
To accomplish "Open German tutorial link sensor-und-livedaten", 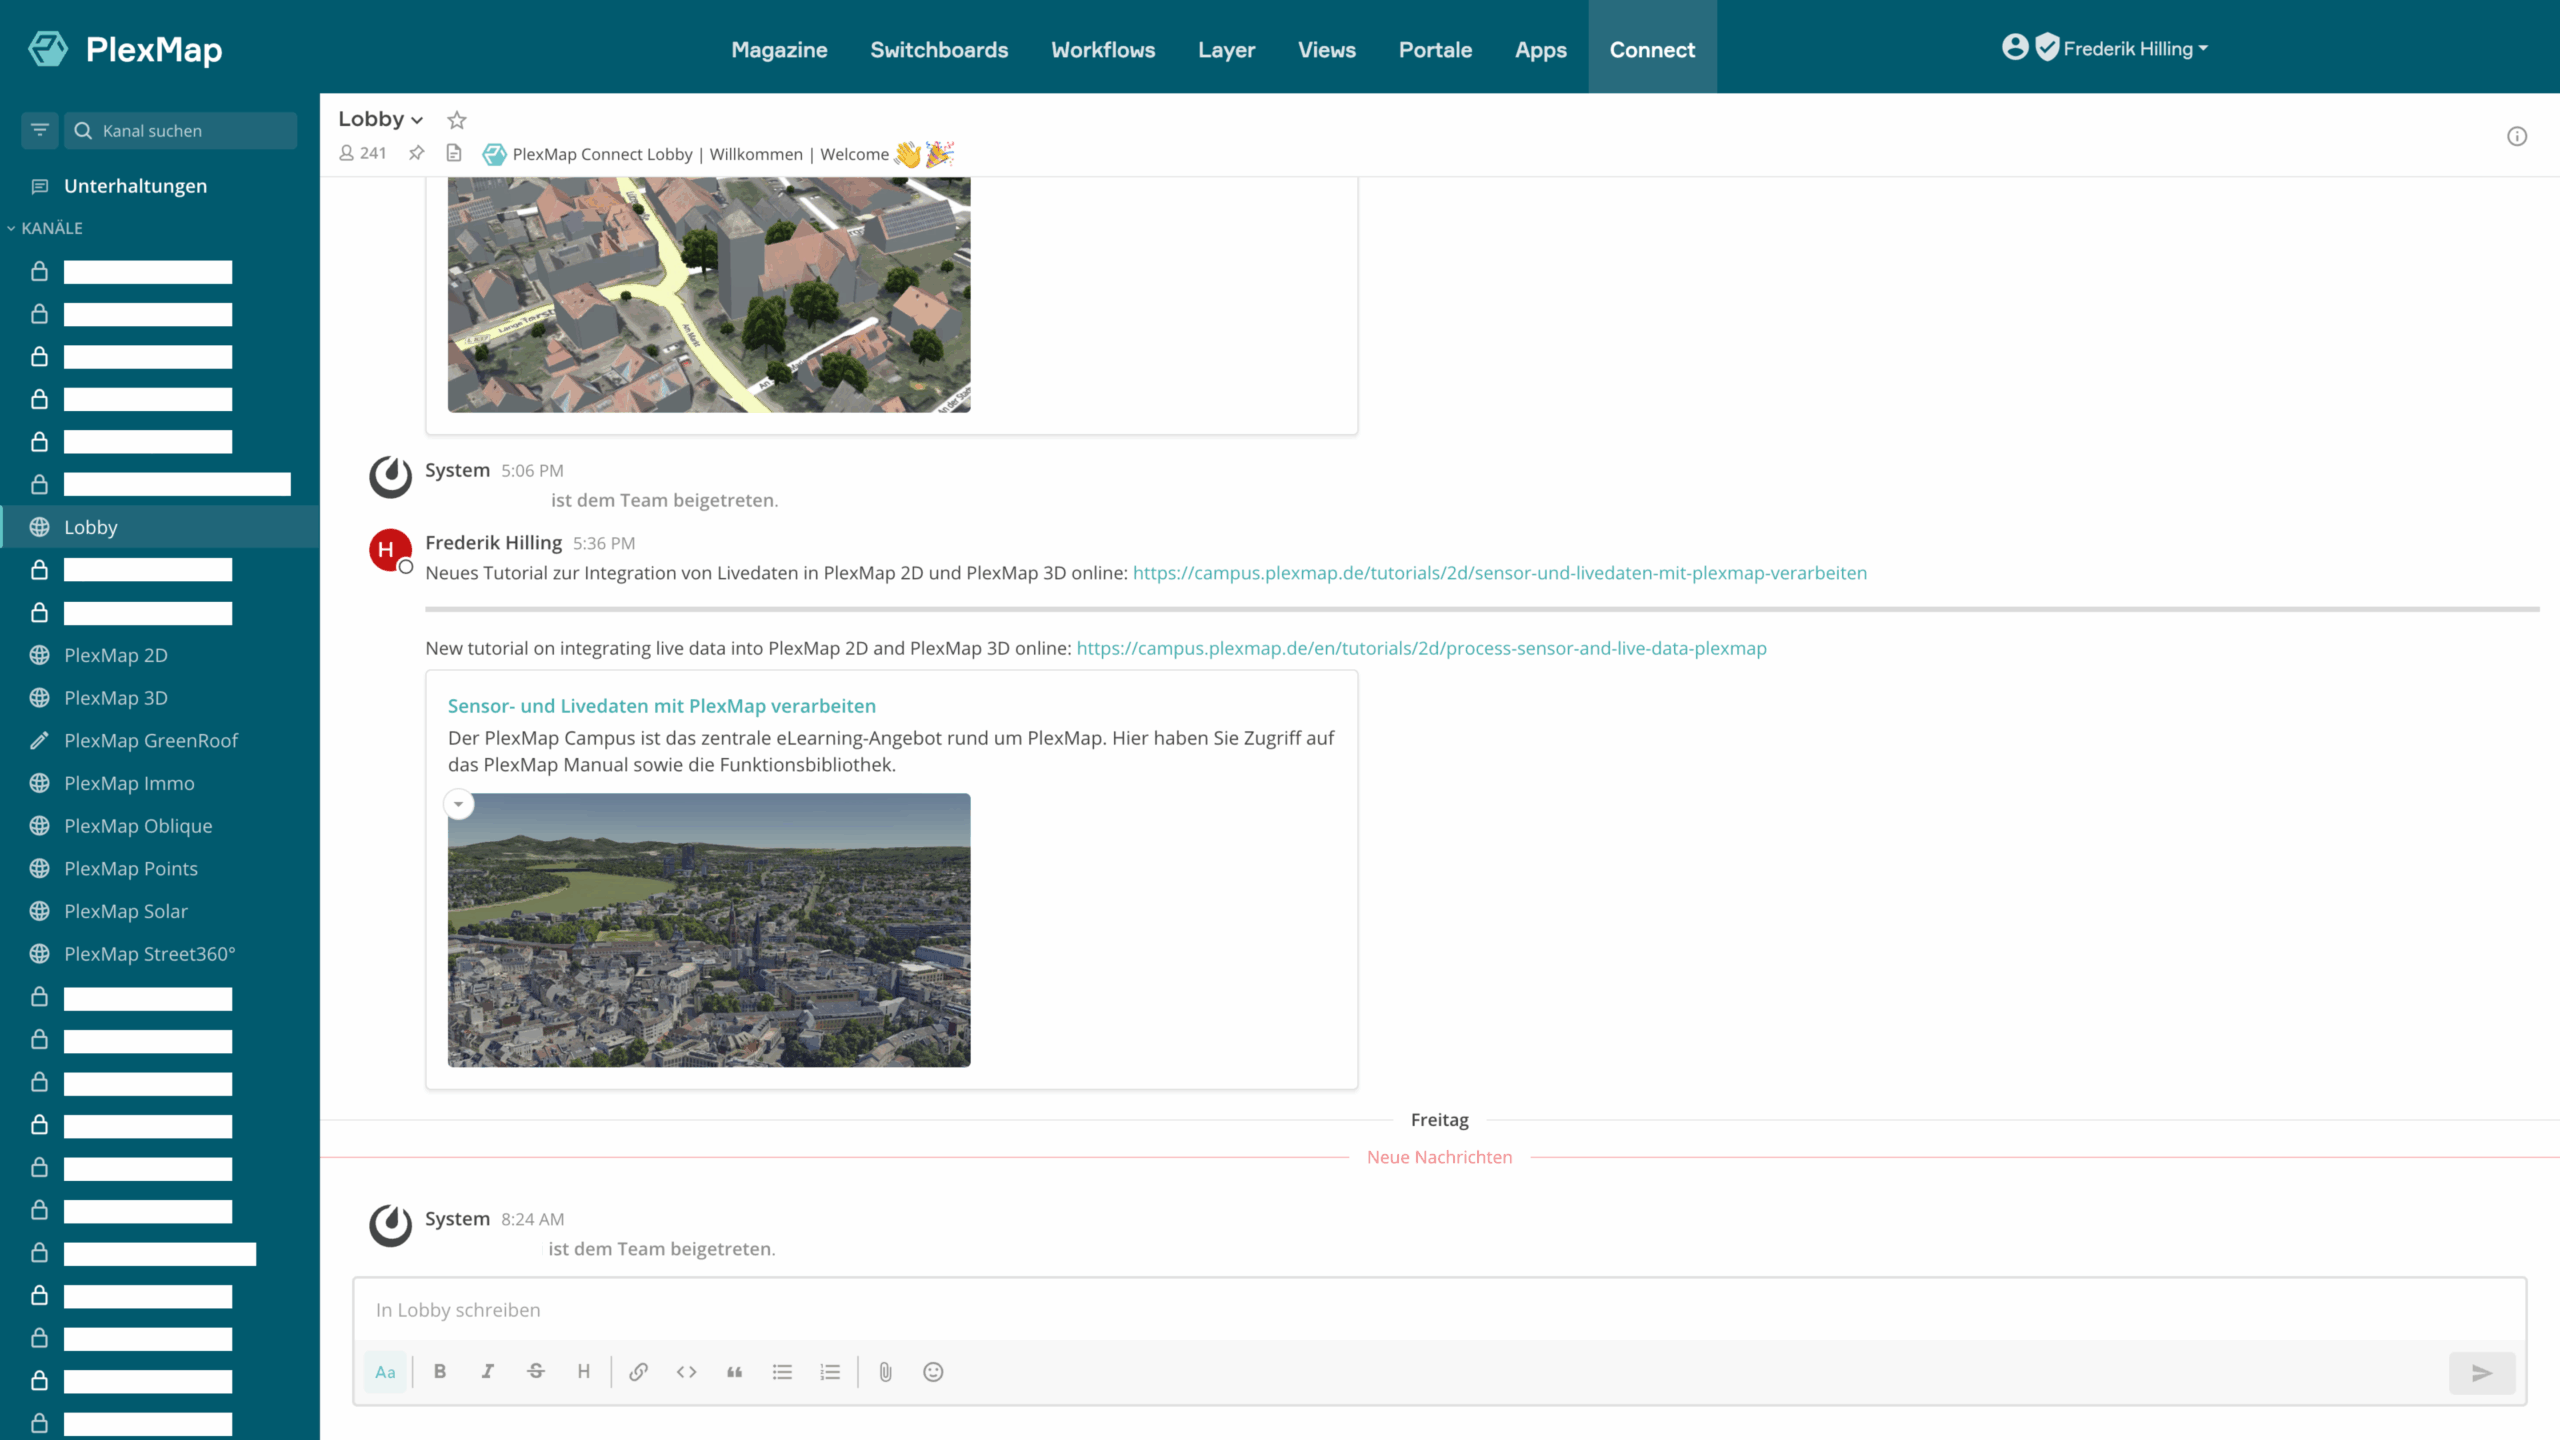I will coord(1500,573).
